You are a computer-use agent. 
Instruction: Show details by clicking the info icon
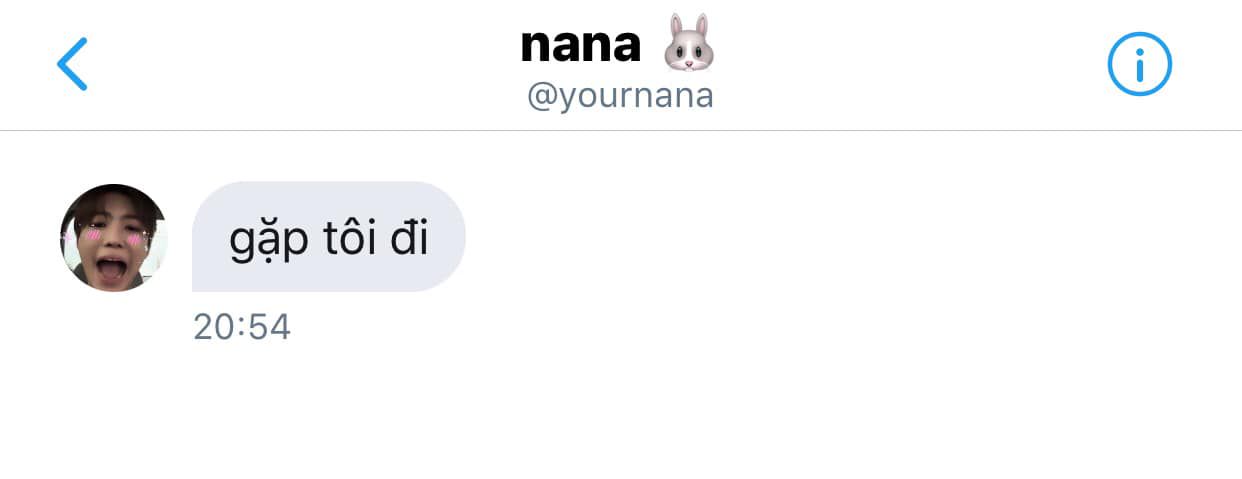(x=1139, y=64)
